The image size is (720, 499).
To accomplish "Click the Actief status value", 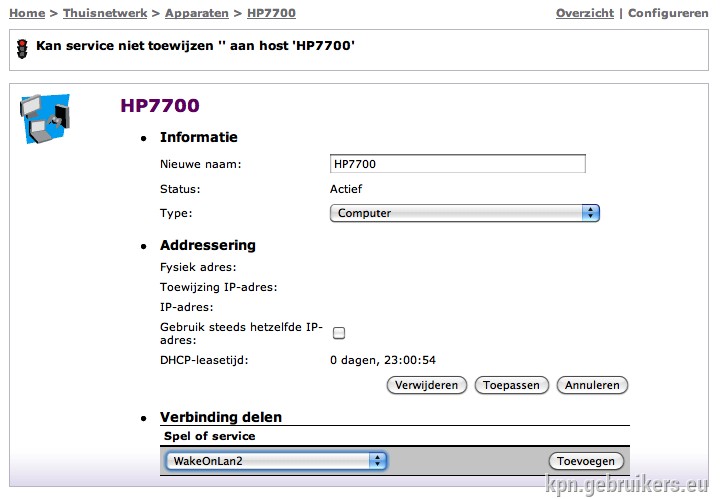I will 346,189.
